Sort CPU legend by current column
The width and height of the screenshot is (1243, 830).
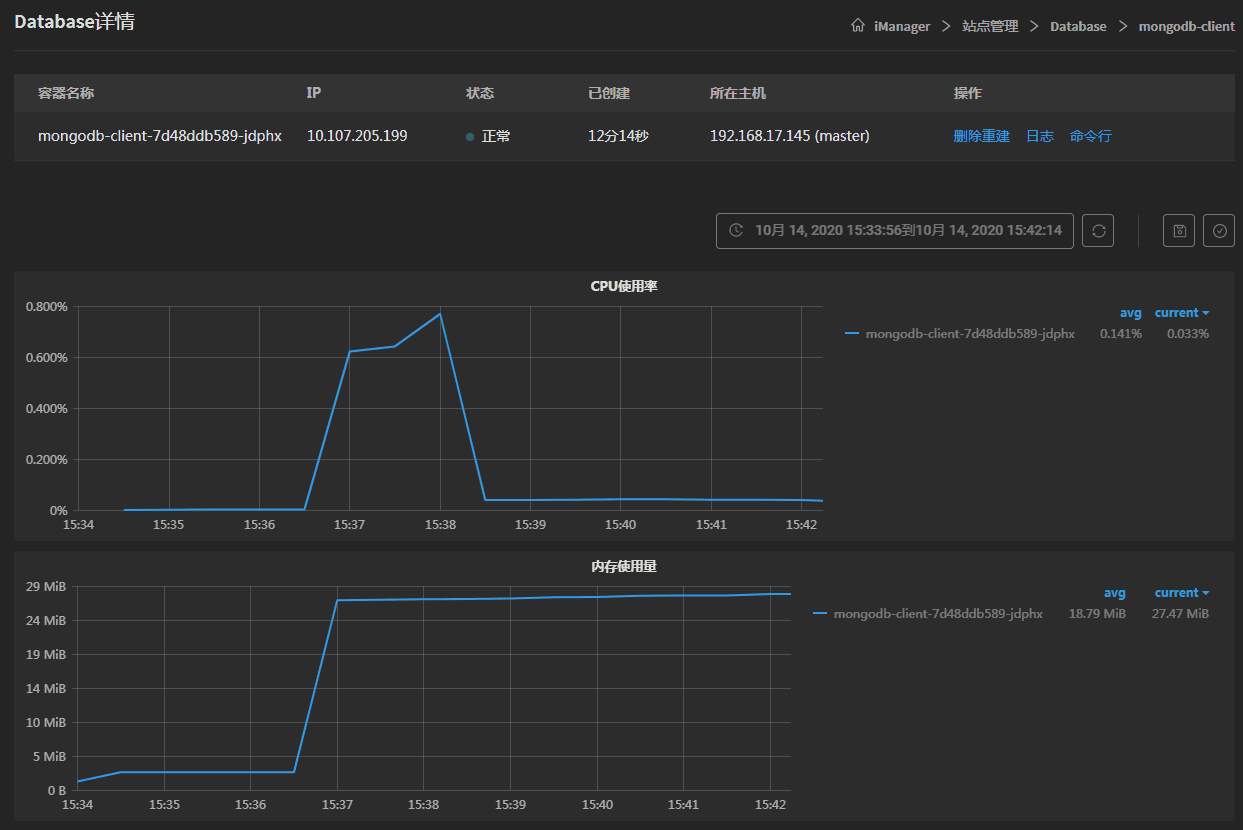point(1181,313)
